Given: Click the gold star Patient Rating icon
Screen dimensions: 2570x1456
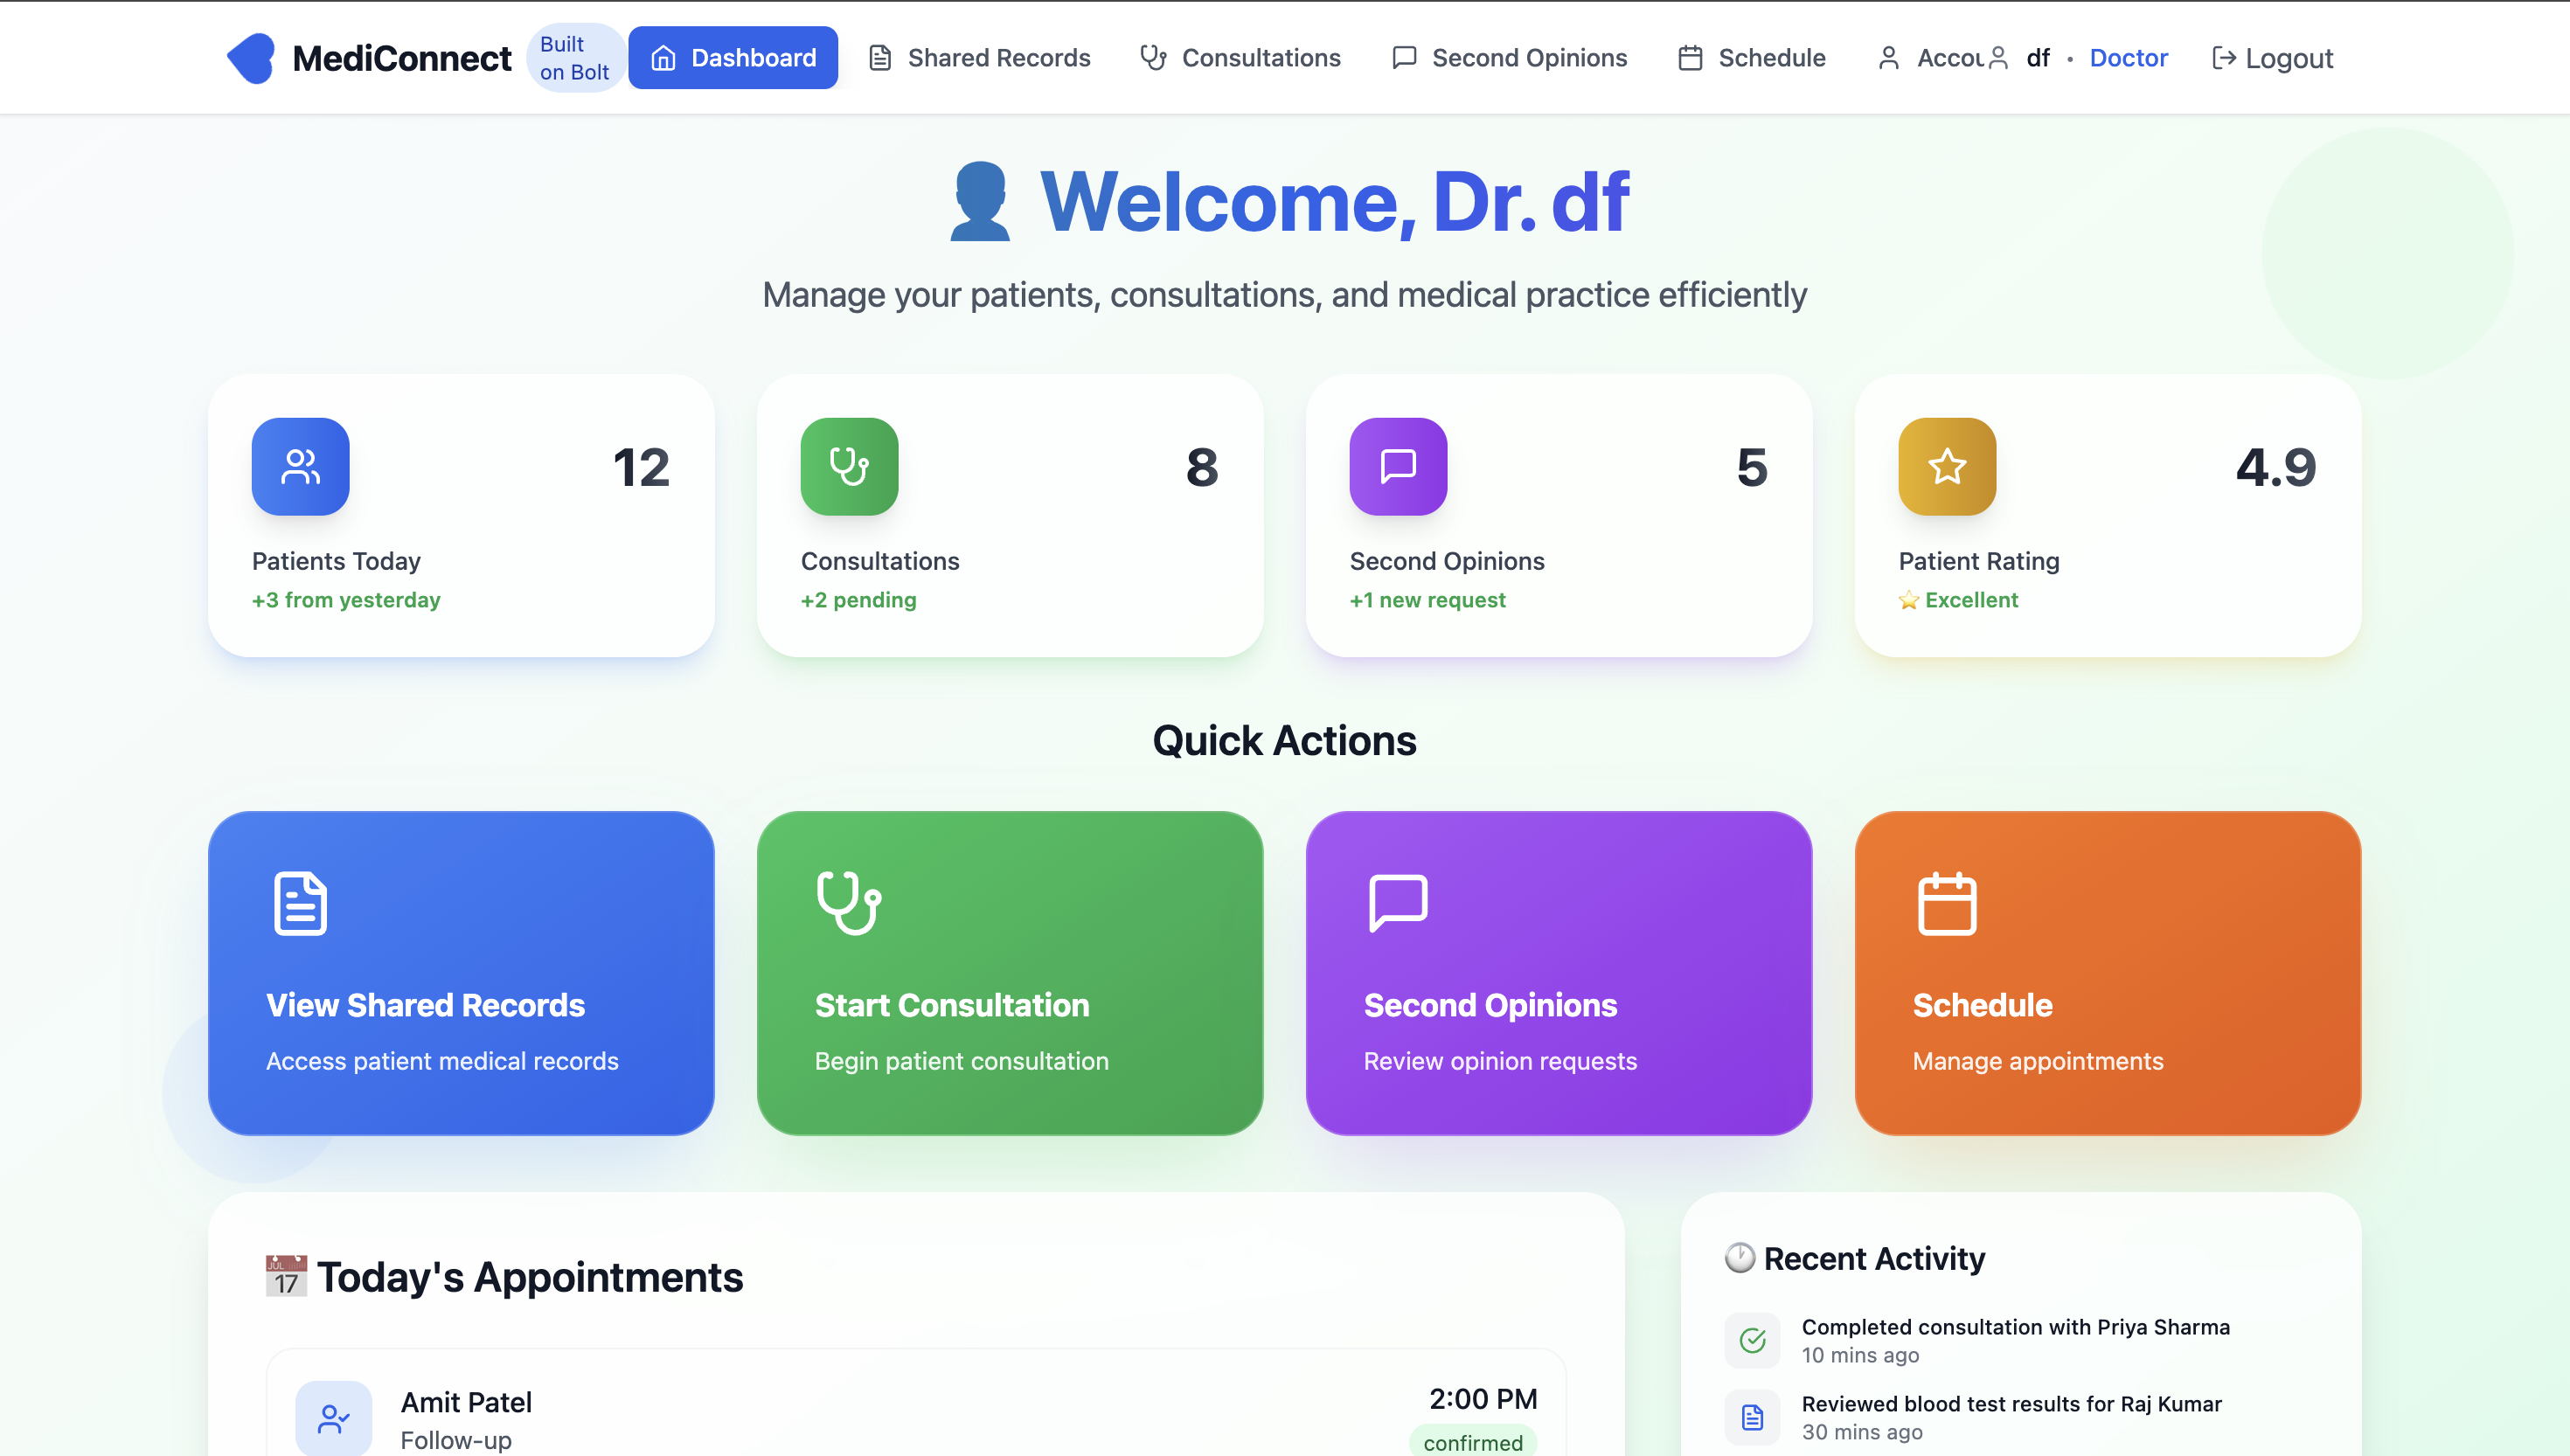Looking at the screenshot, I should pos(1946,466).
